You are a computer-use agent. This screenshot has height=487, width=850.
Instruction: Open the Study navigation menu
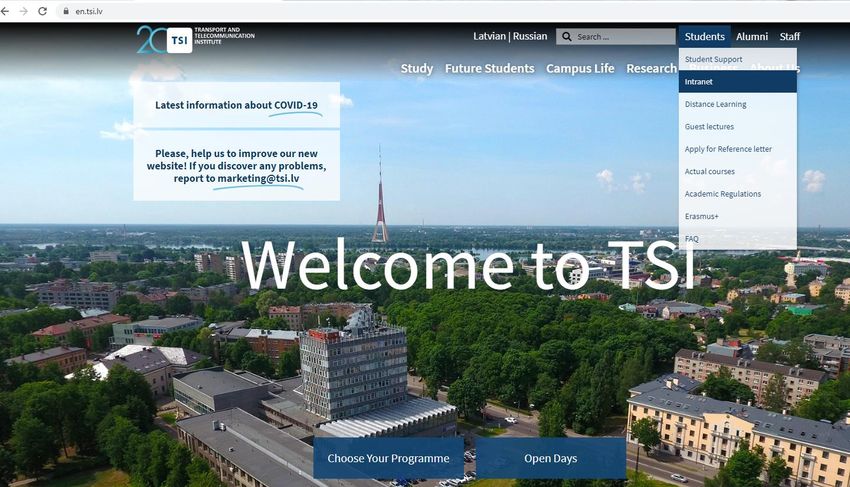[417, 68]
